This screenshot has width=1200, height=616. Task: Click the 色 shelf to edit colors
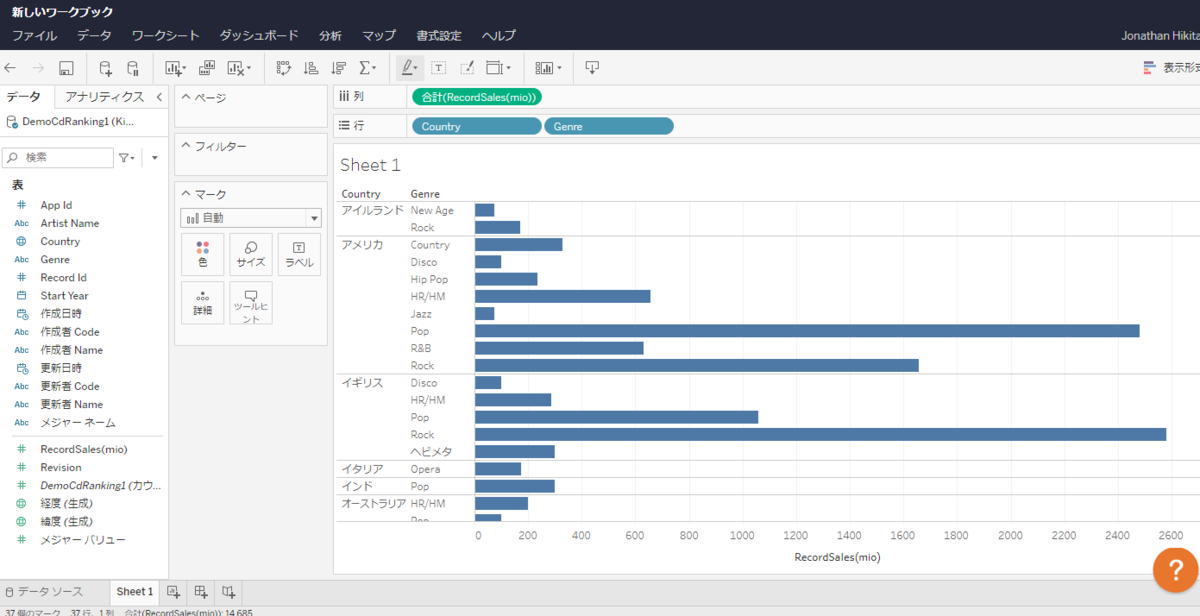[x=202, y=254]
